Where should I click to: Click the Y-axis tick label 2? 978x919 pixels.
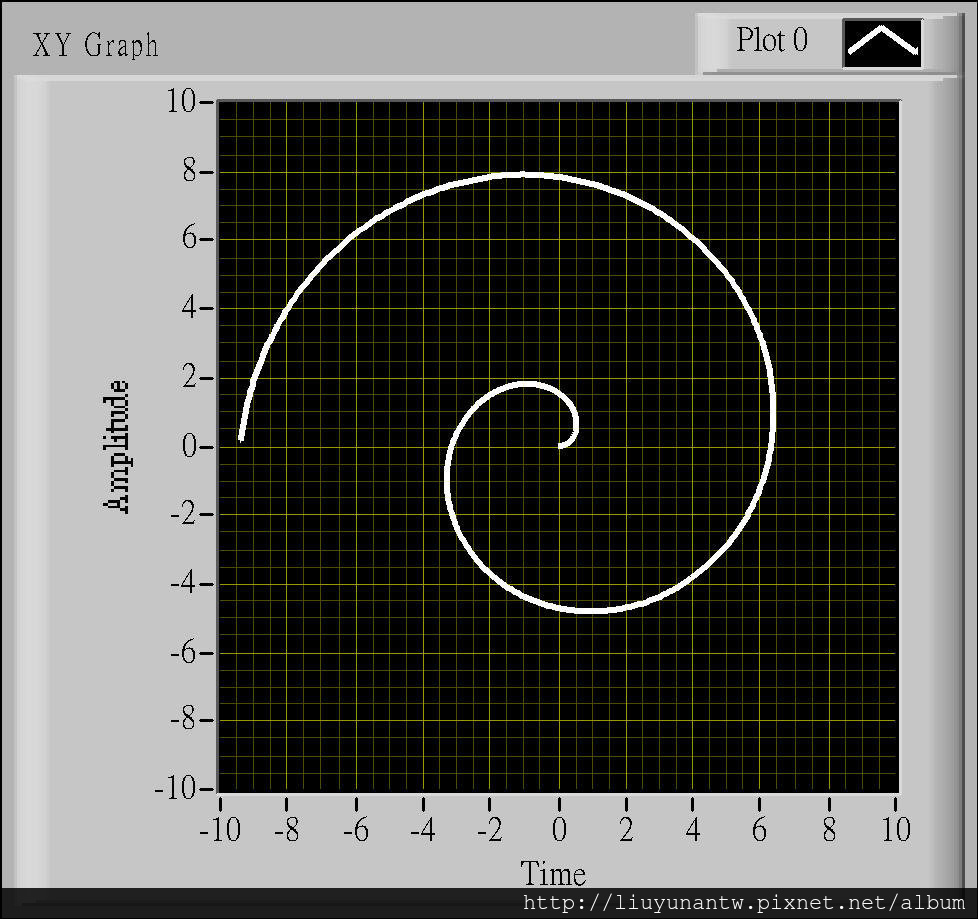(190, 377)
